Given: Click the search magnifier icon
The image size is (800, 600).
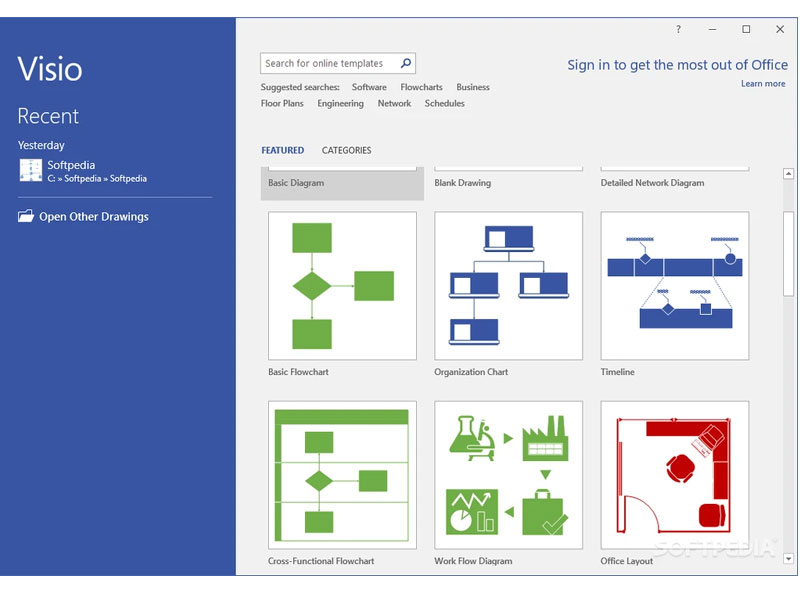Looking at the screenshot, I should point(406,63).
